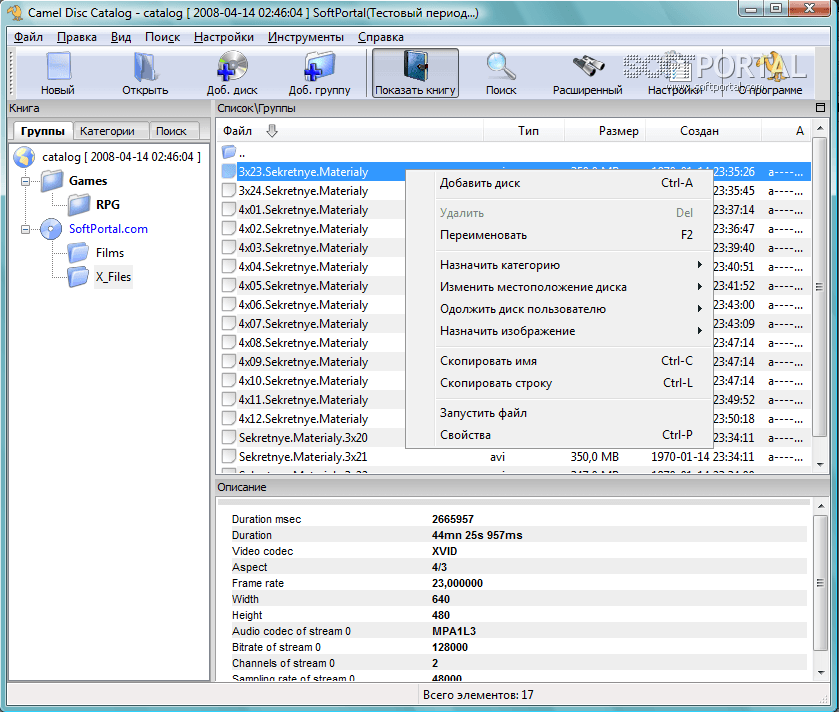839x712 pixels.
Task: Tick the checkbox for 4x08.Sekretnye.Materialy
Action: (x=229, y=342)
